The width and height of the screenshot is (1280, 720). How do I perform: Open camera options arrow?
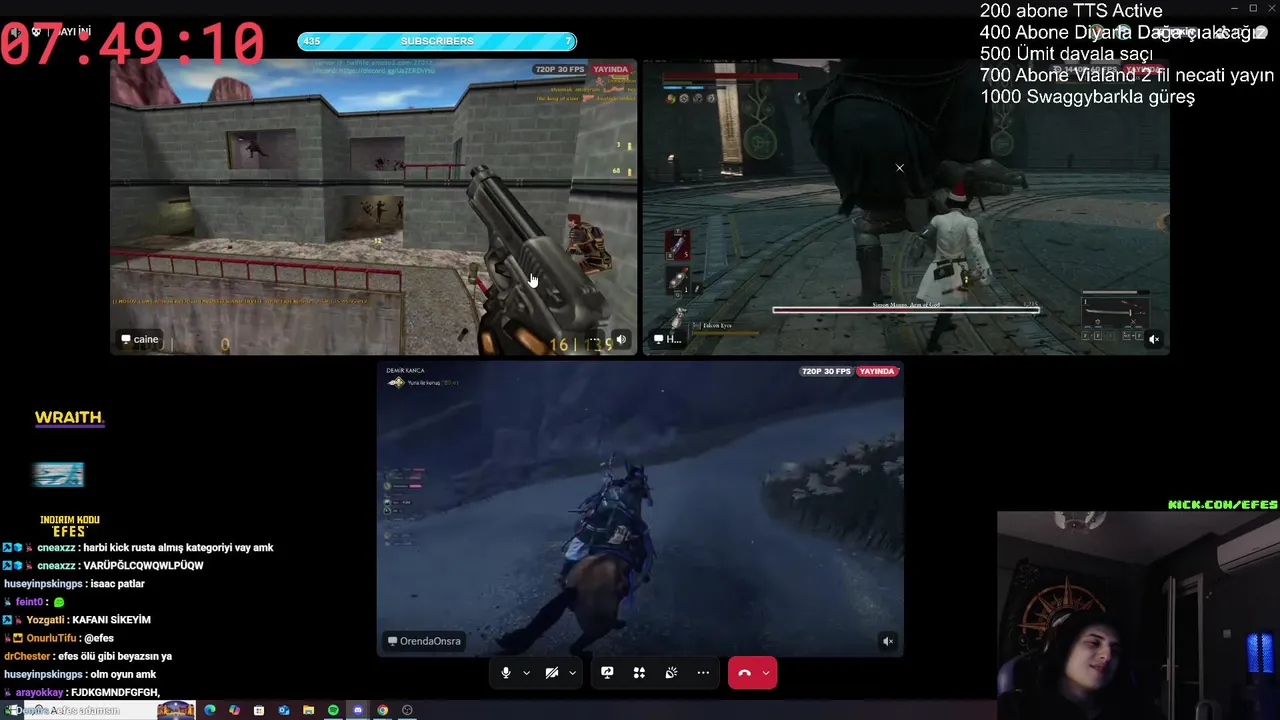(572, 673)
